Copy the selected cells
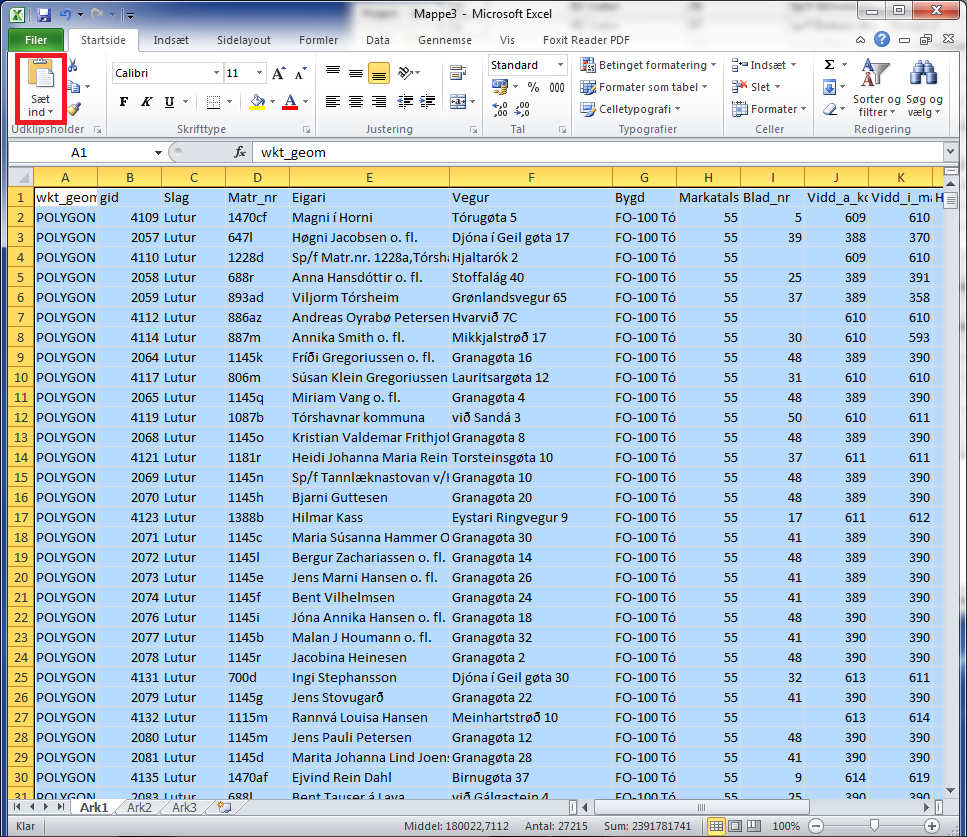Image resolution: width=967 pixels, height=837 pixels. (x=73, y=87)
